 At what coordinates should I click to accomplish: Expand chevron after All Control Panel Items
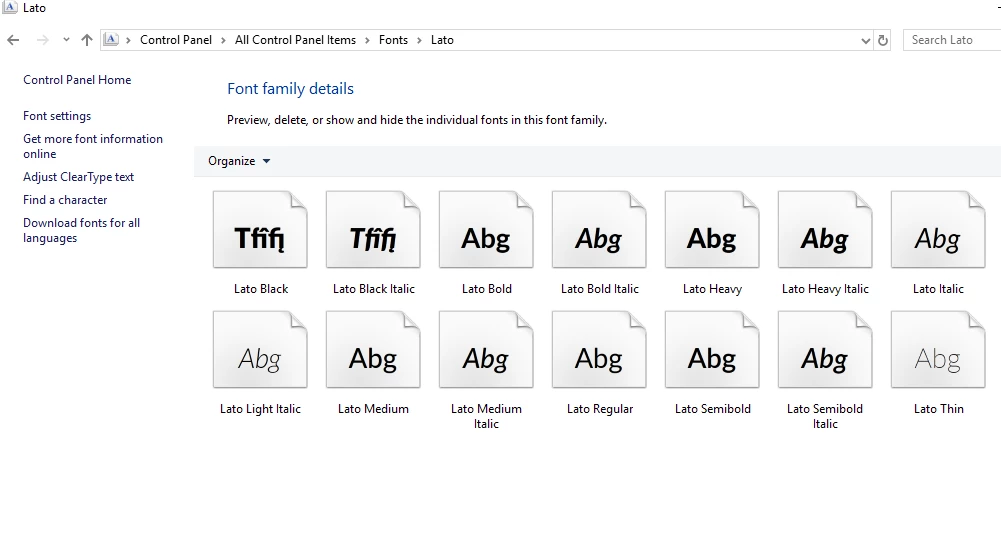coord(367,40)
